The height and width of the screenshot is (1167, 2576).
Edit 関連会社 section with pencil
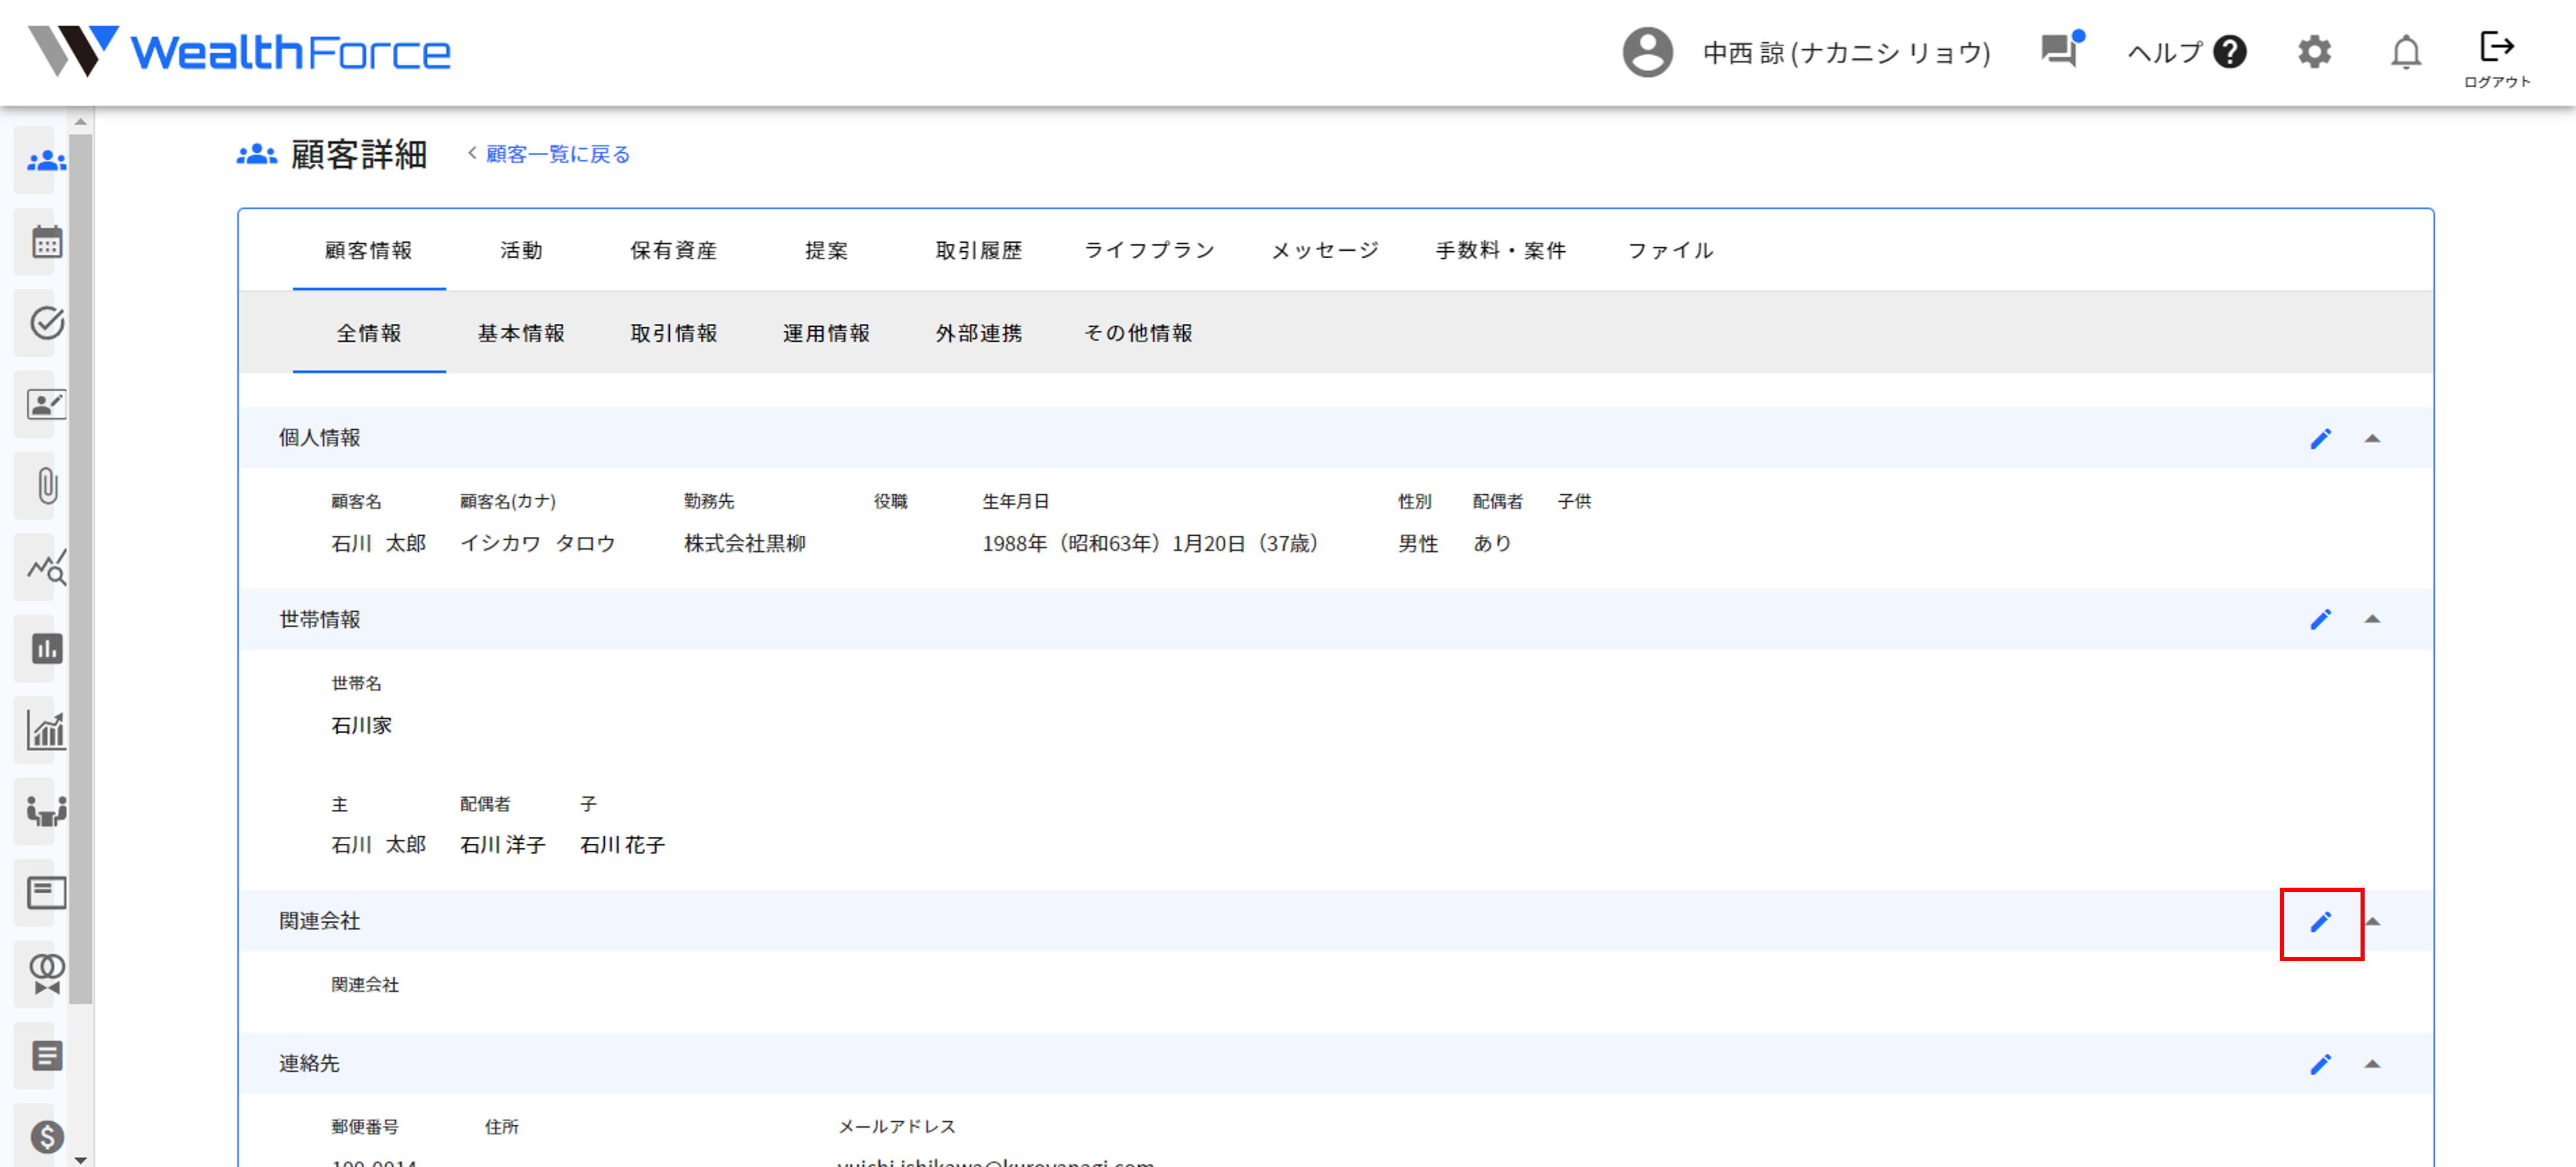click(x=2321, y=921)
